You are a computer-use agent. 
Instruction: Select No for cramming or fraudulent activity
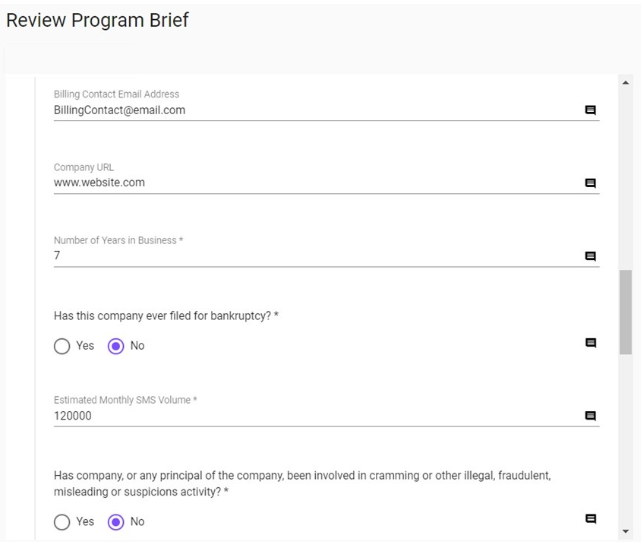(x=116, y=522)
